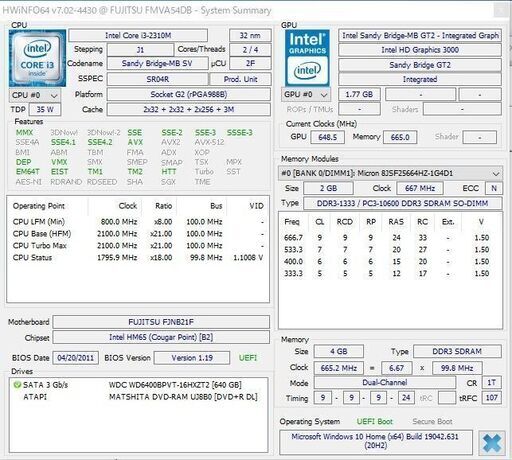Screen dimensions: 512x460
Task: Open the GPU #0 selector dropdown
Action: 306,95
